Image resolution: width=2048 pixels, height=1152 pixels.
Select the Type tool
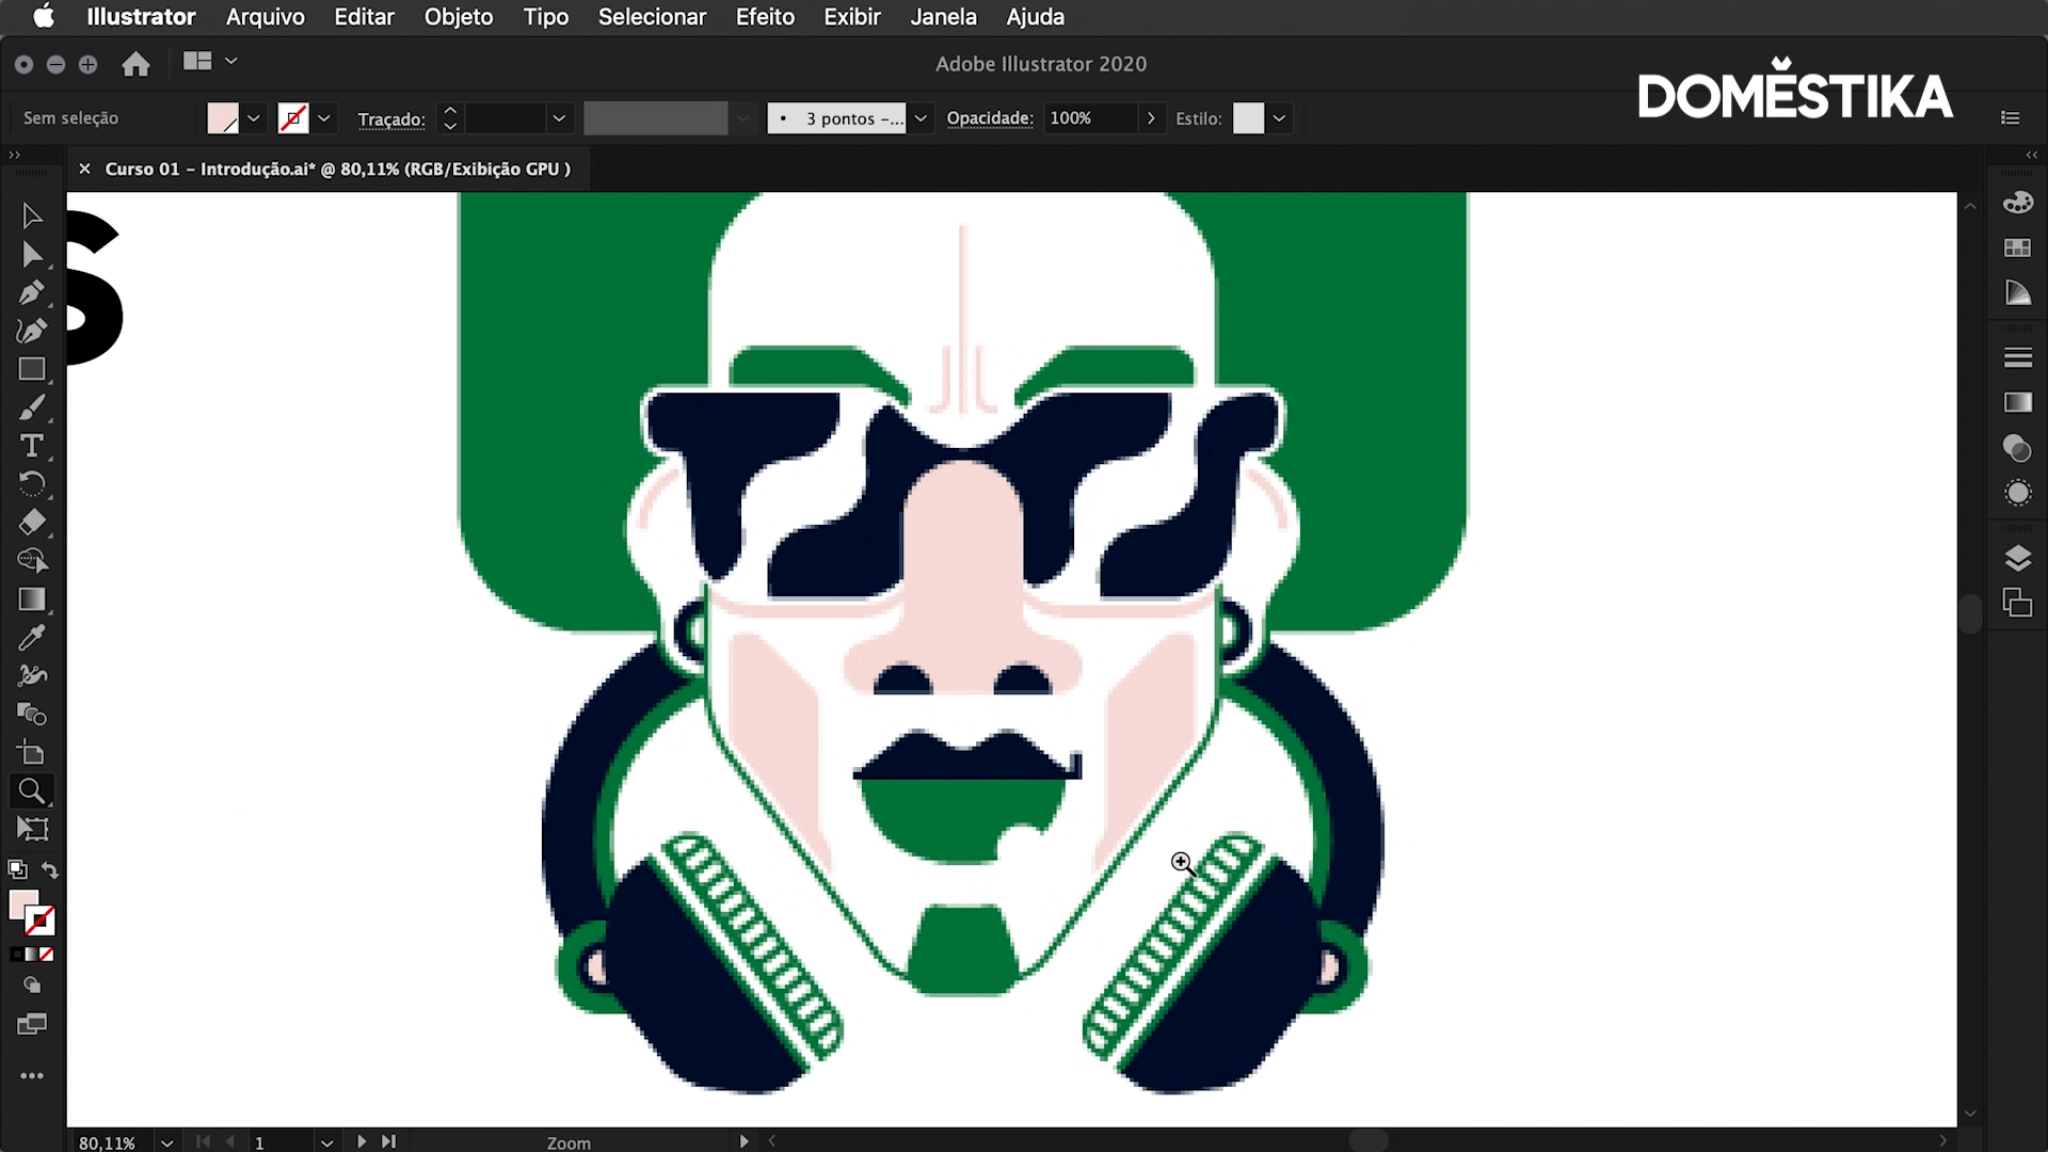point(31,446)
